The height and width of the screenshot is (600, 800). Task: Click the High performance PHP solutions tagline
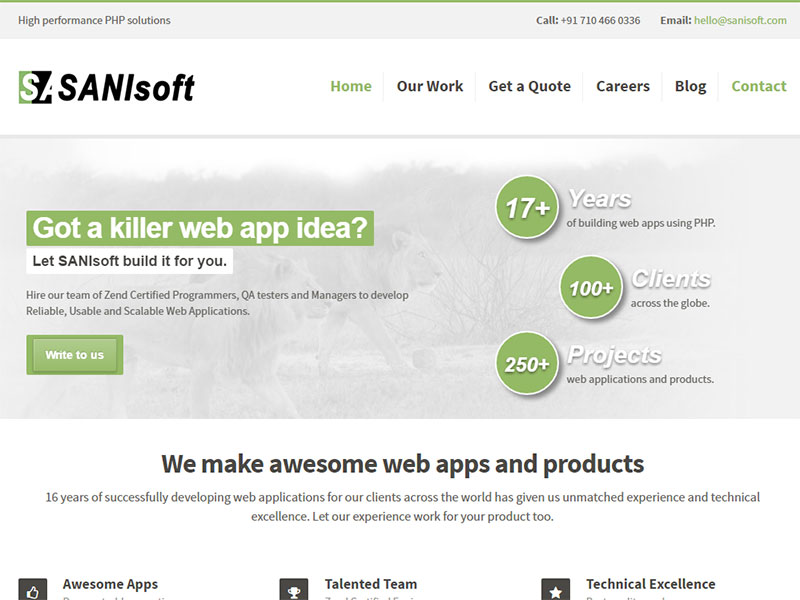(94, 20)
